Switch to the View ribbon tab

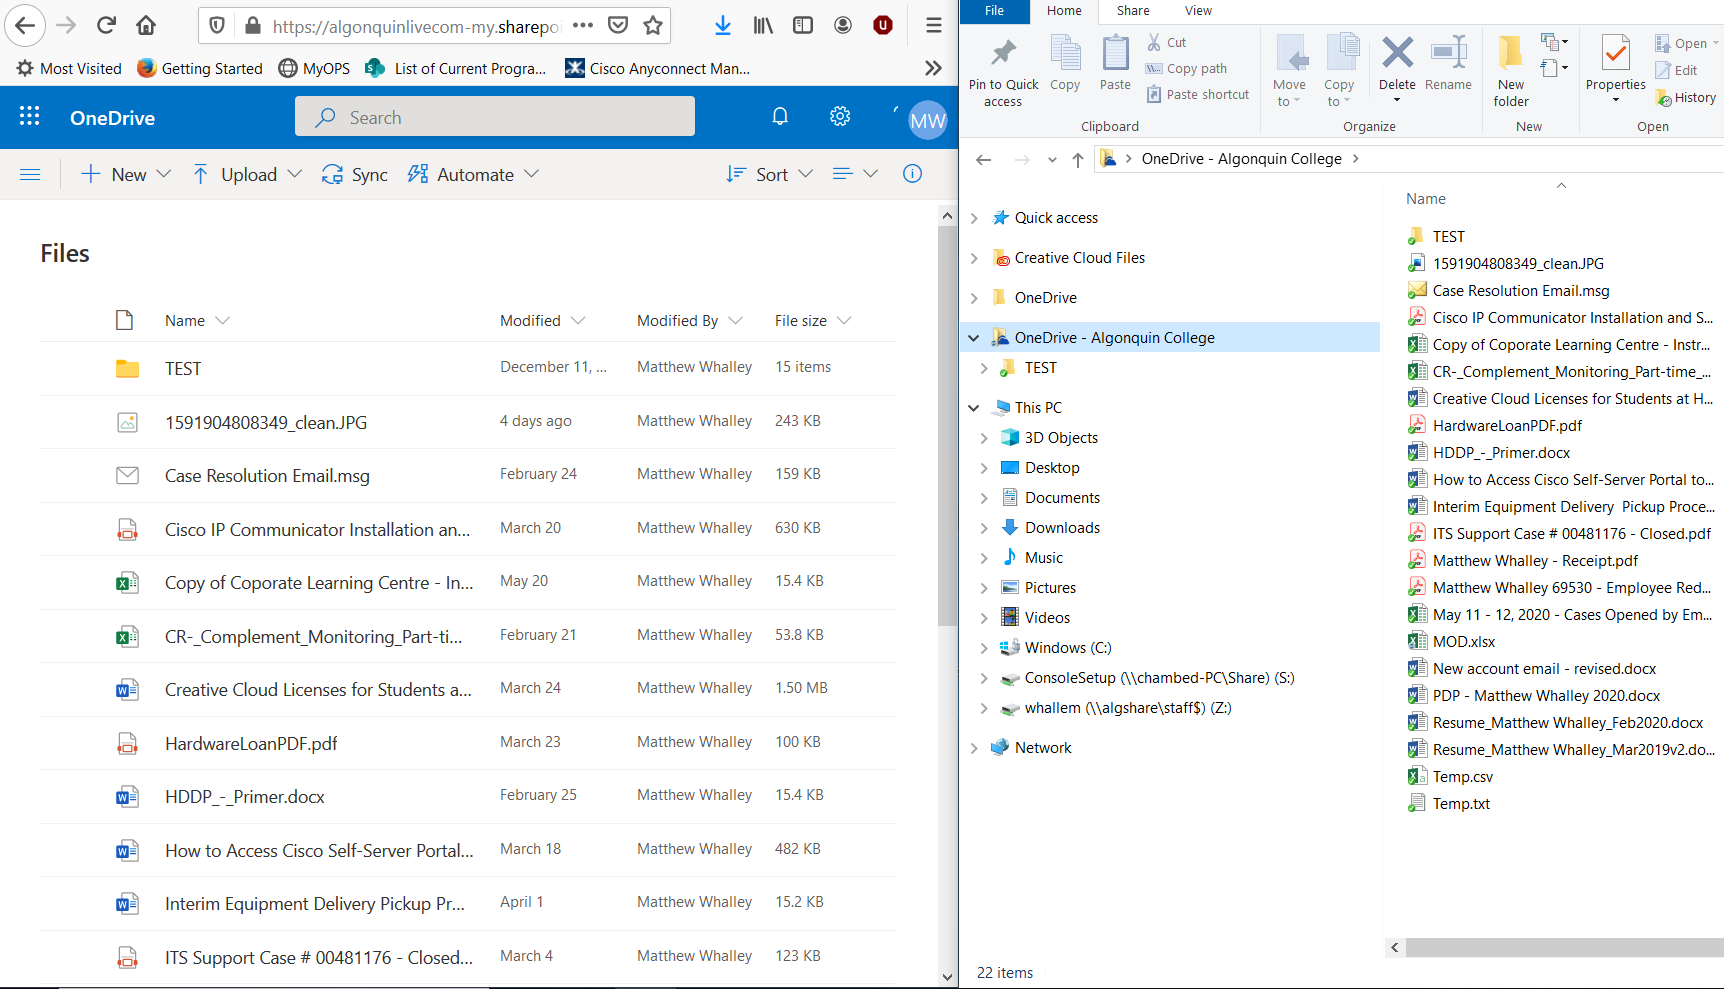[1197, 12]
